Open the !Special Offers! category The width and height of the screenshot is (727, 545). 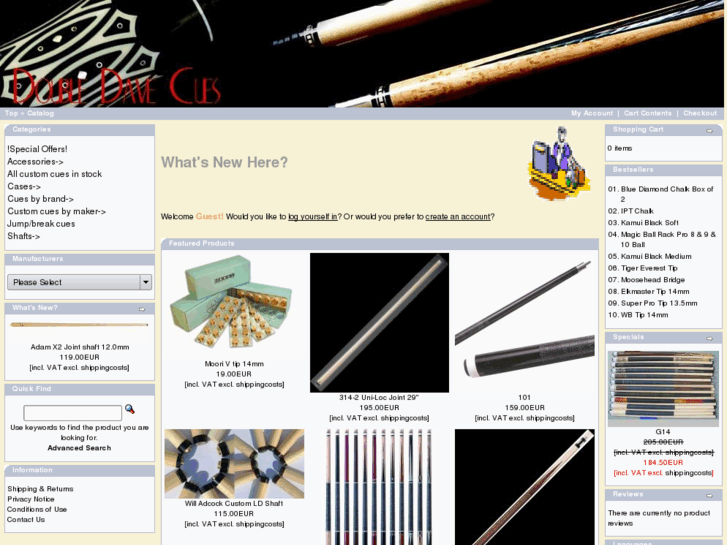coord(37,149)
